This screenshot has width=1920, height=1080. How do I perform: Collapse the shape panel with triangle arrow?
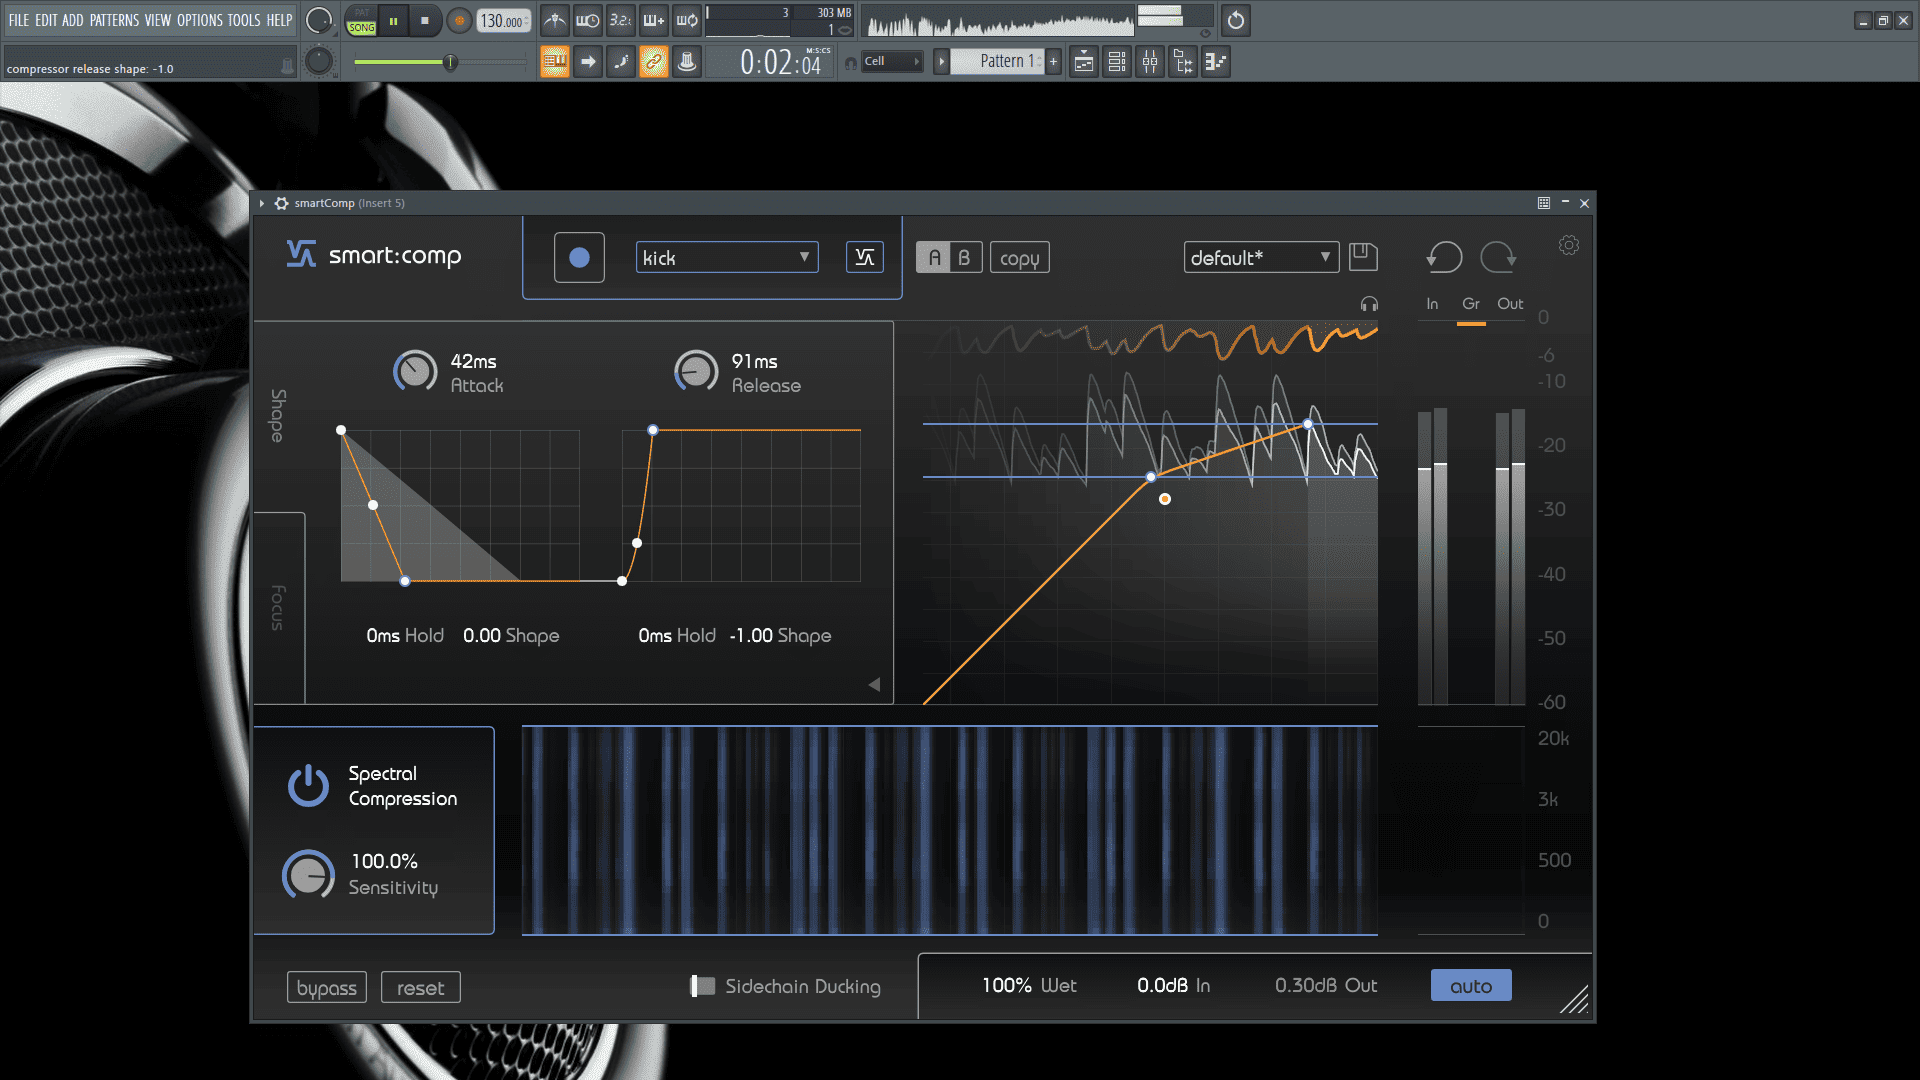tap(874, 685)
